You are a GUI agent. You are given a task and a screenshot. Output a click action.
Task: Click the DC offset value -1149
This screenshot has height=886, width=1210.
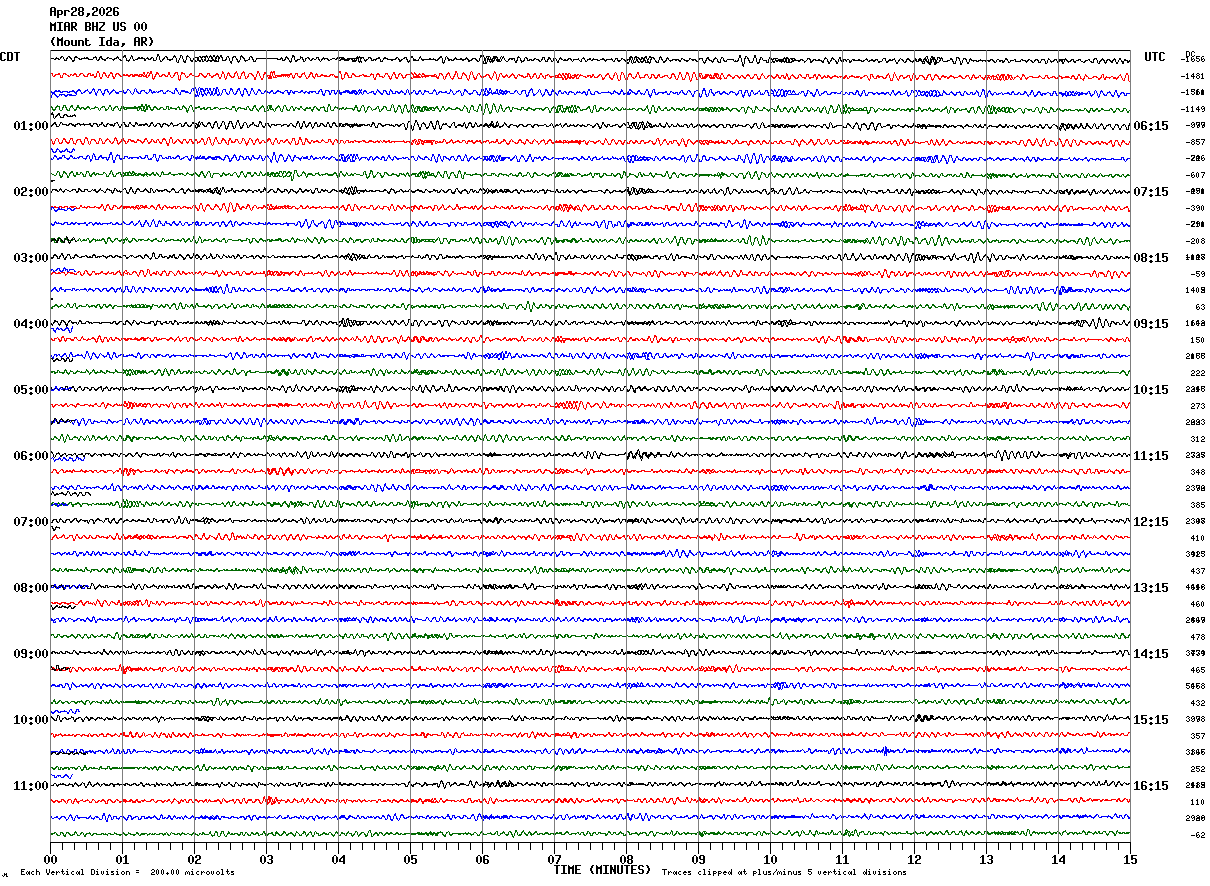tap(1193, 109)
